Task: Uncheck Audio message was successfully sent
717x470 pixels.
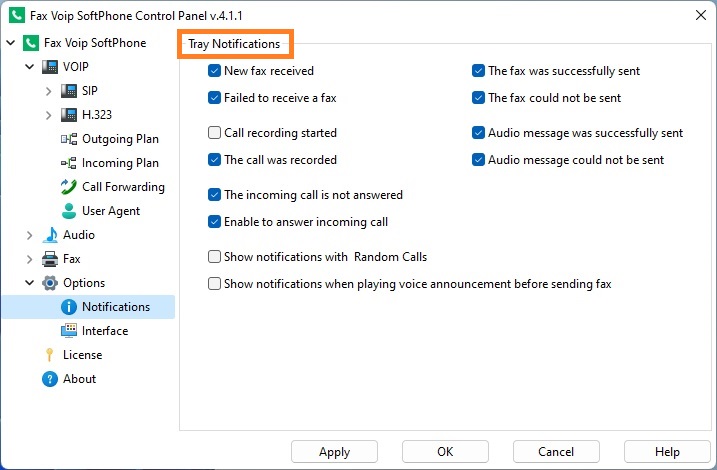Action: coord(478,133)
